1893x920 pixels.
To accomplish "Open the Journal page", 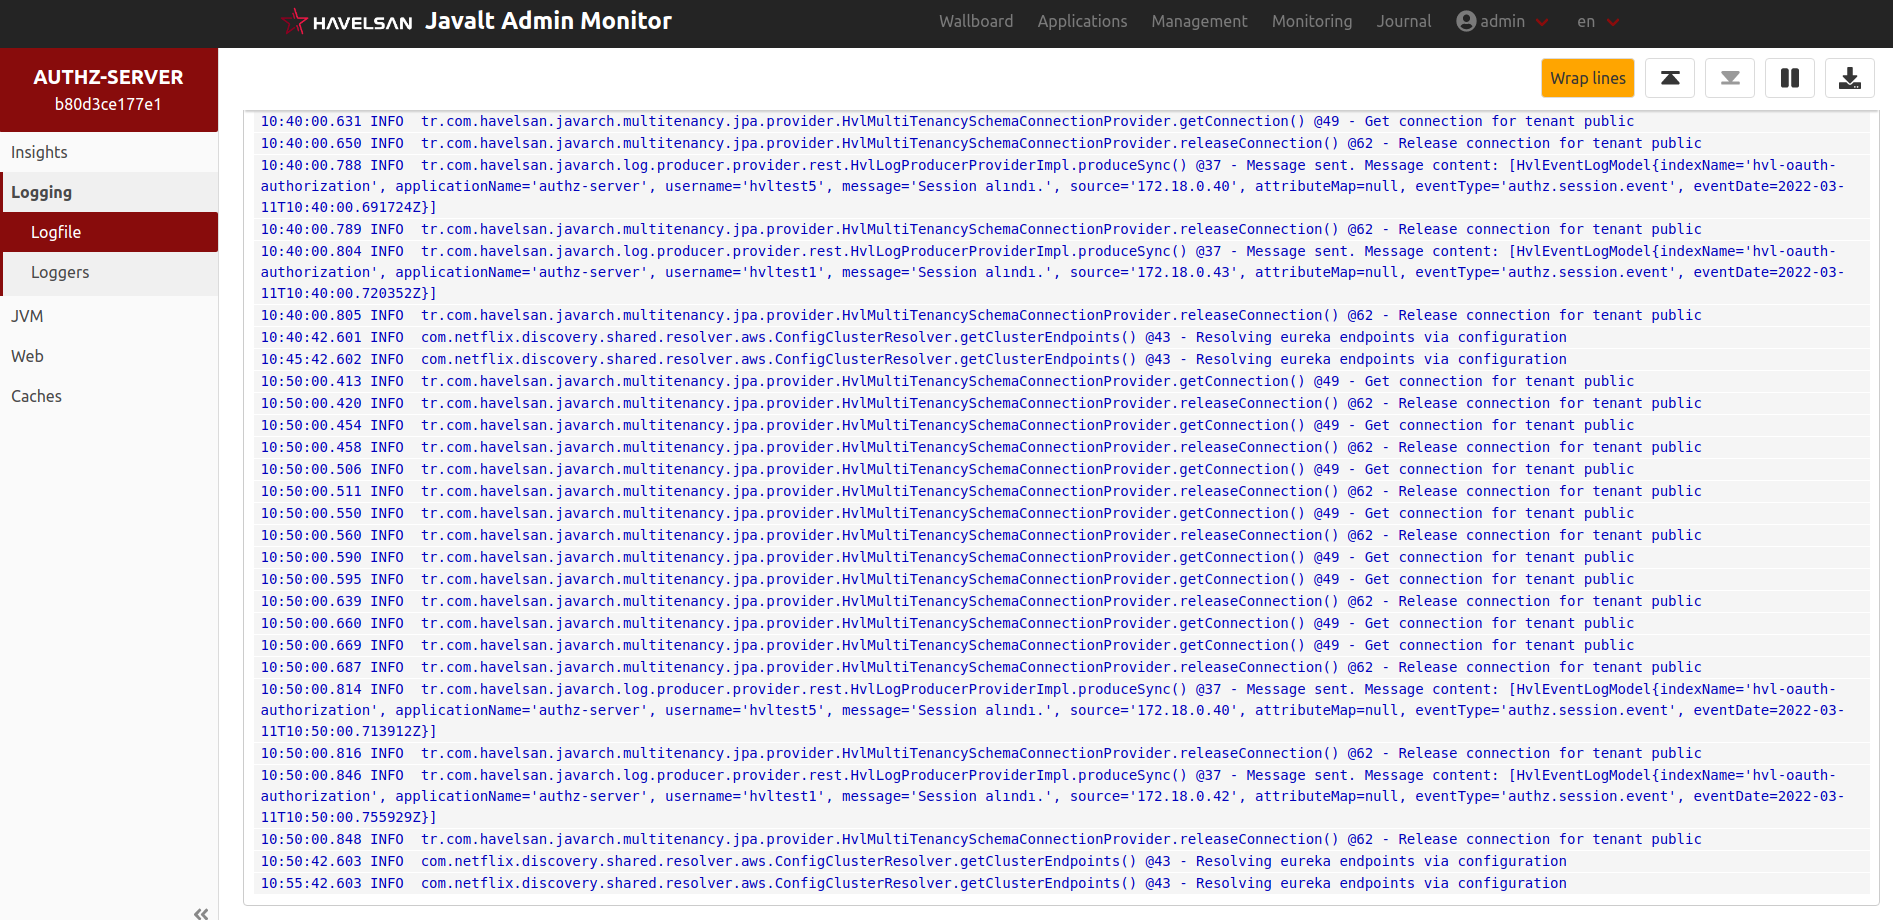I will pos(1404,21).
